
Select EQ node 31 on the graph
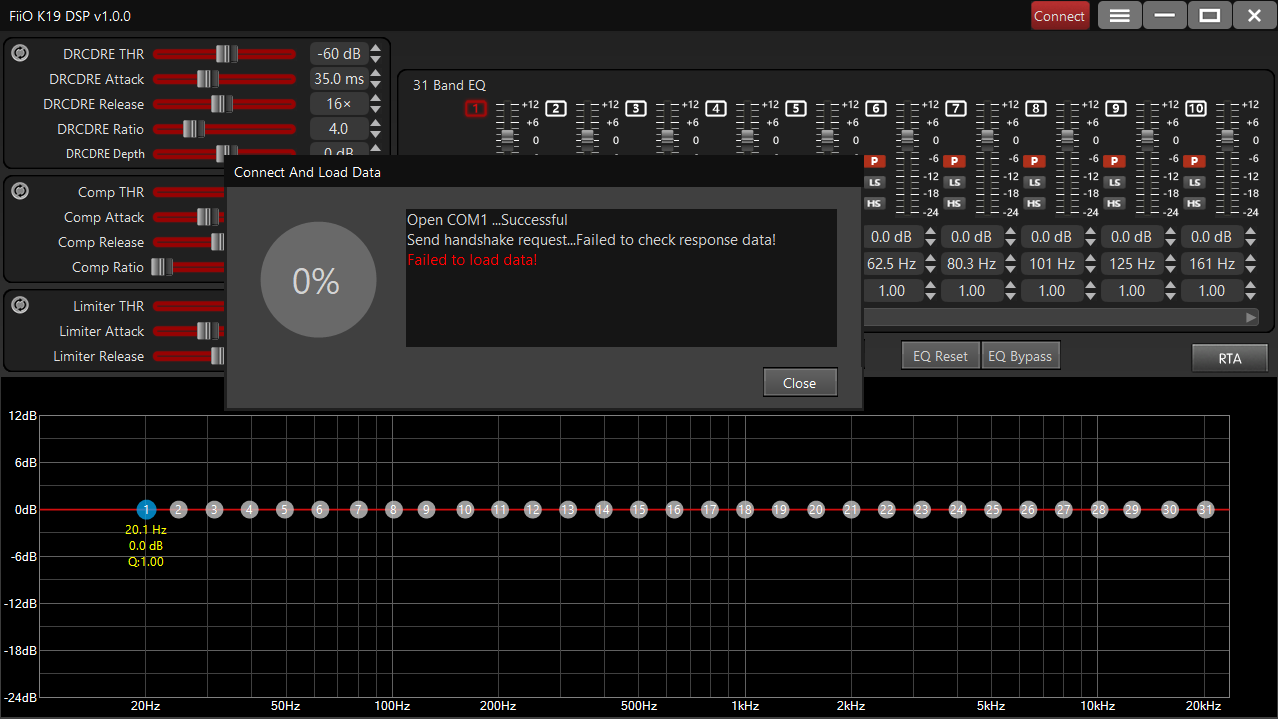click(x=1205, y=510)
